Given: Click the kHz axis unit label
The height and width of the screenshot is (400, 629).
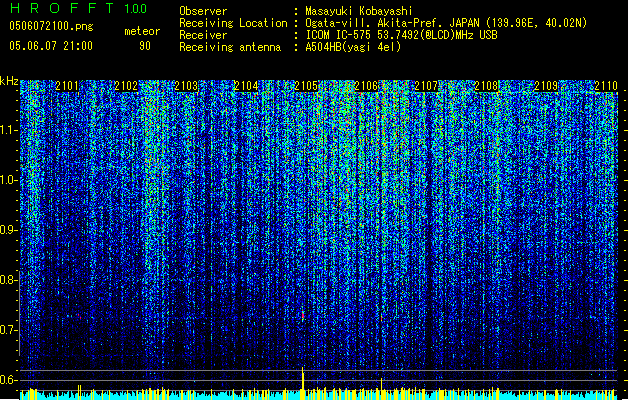Looking at the screenshot, I should point(9,81).
